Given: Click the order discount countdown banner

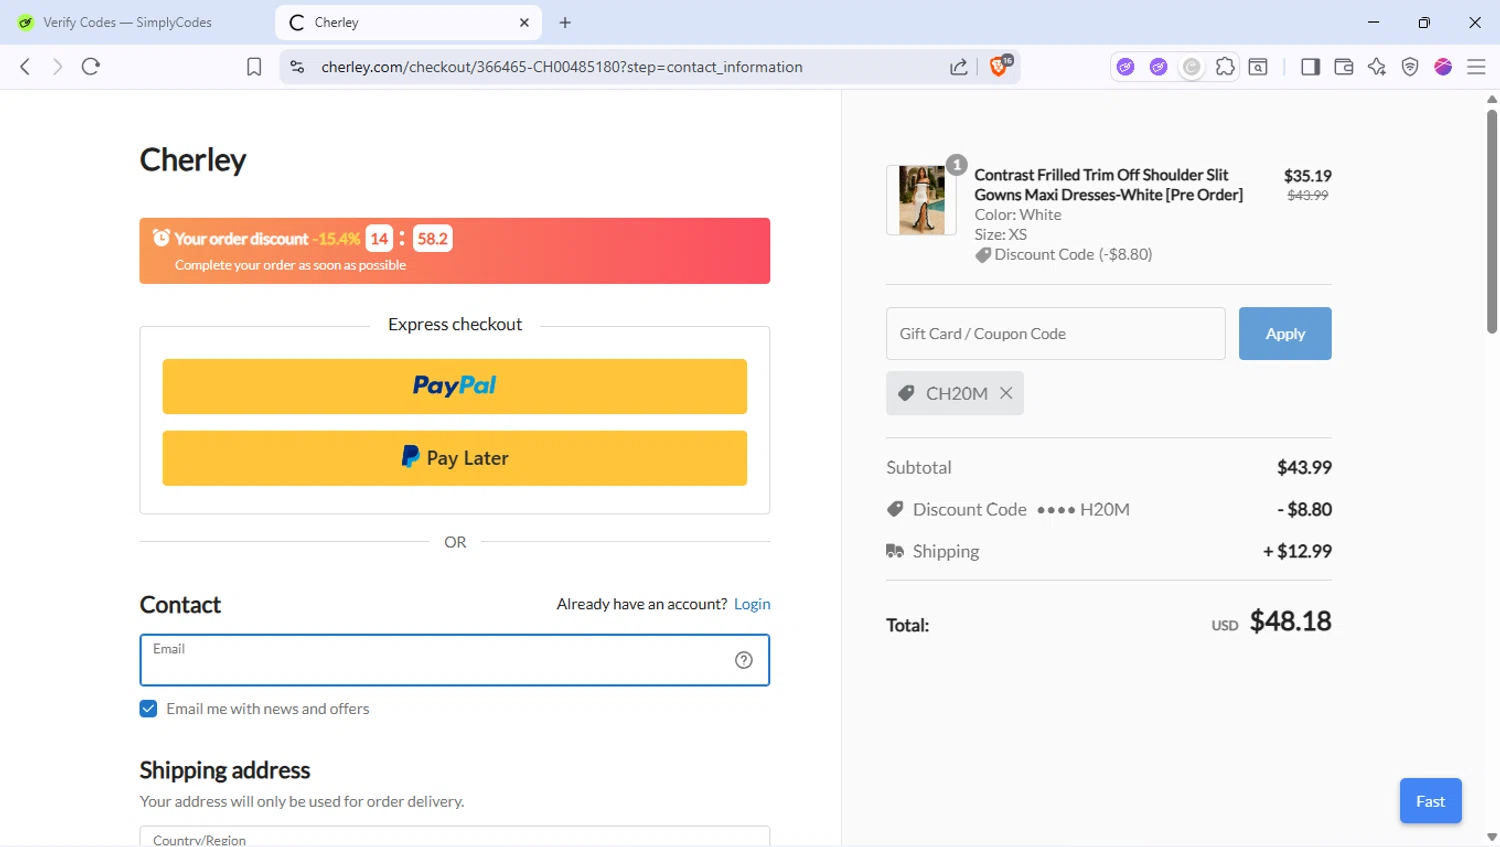Looking at the screenshot, I should pos(455,251).
